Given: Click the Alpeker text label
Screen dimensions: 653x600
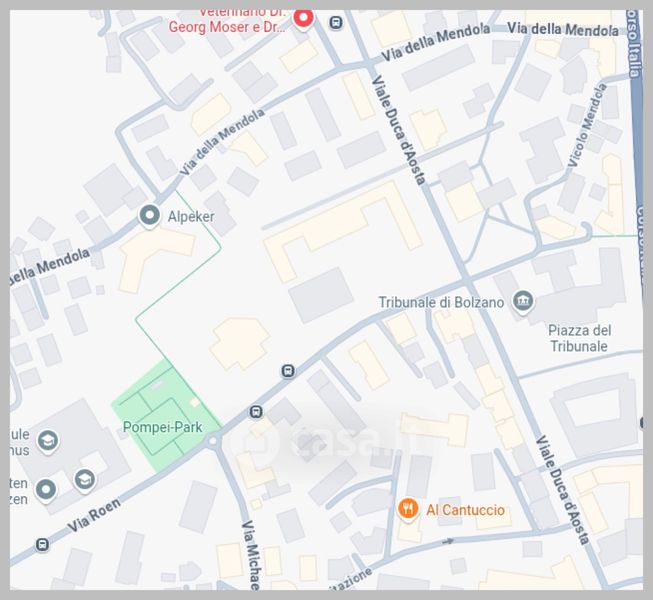Looking at the screenshot, I should 191,217.
